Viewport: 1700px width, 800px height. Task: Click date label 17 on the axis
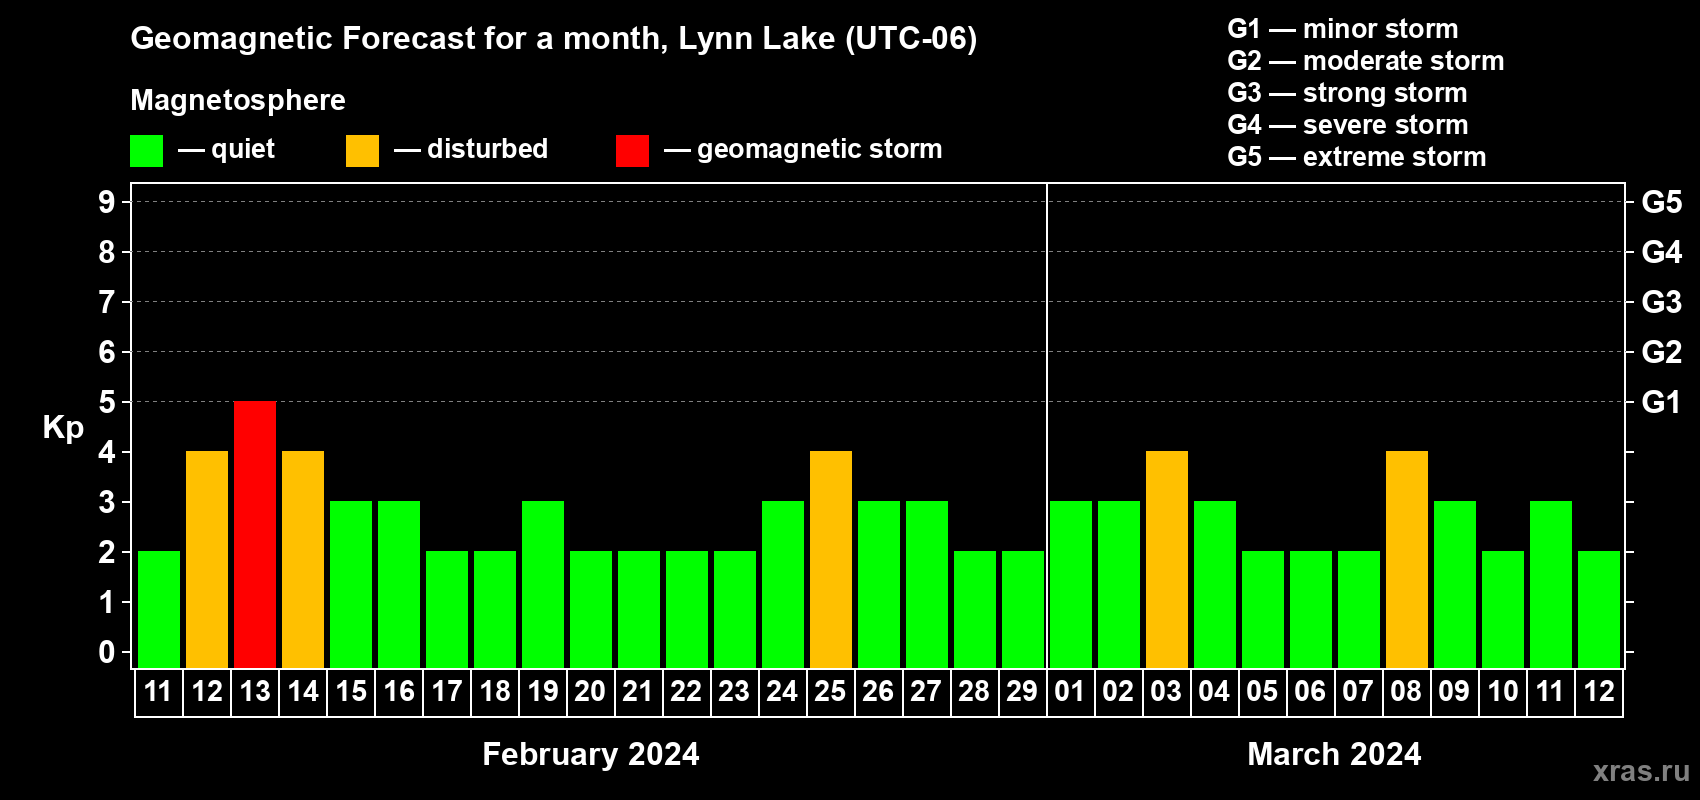pyautogui.click(x=447, y=691)
